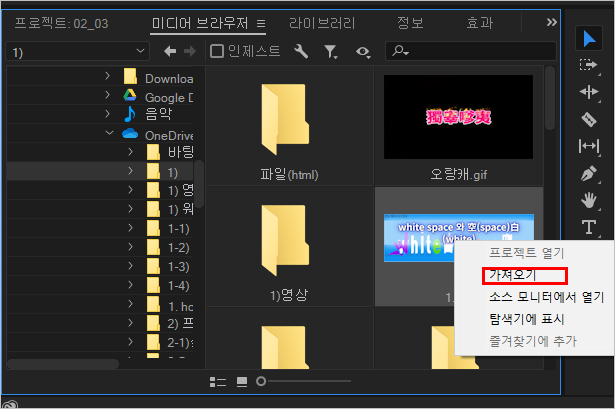Collapse the OneDrive node
This screenshot has height=409, width=615.
click(109, 133)
